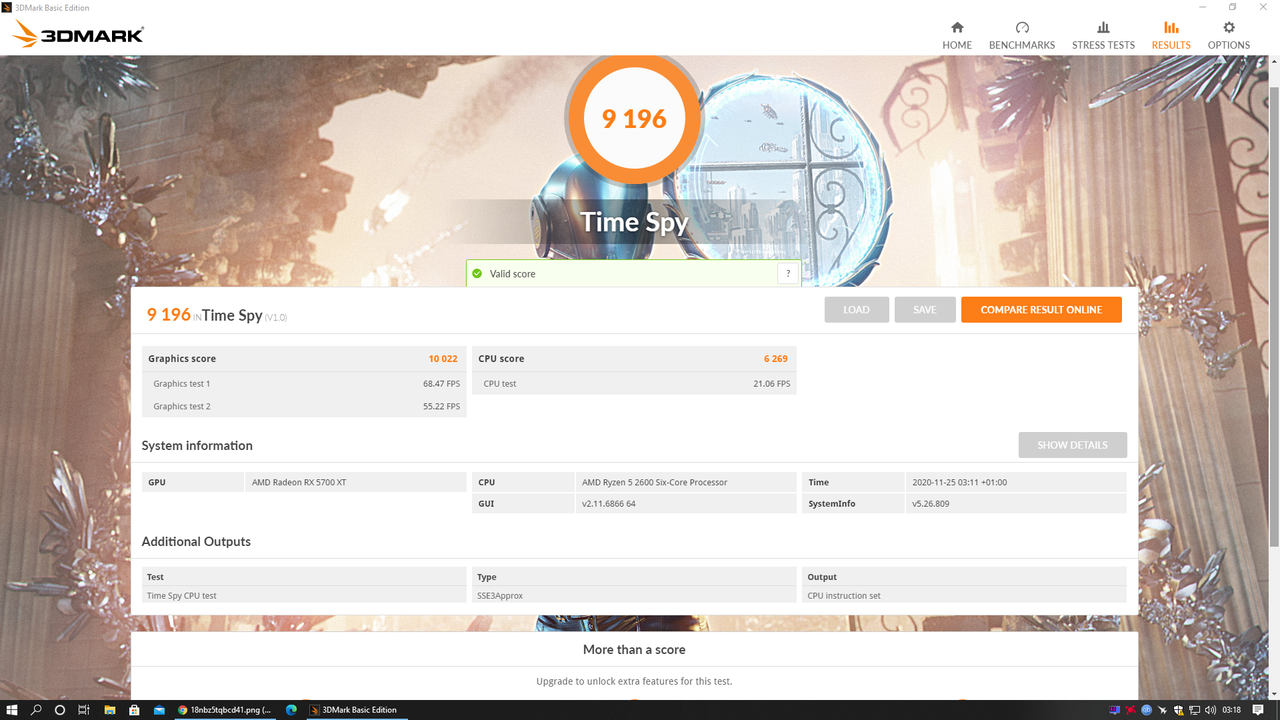Image resolution: width=1280 pixels, height=720 pixels.
Task: Open Microsoft Edge from the taskbar
Action: tap(291, 710)
